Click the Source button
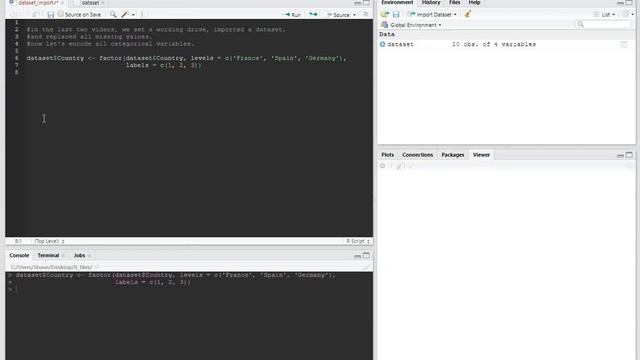Screen dimensions: 640x360 click(x=338, y=15)
